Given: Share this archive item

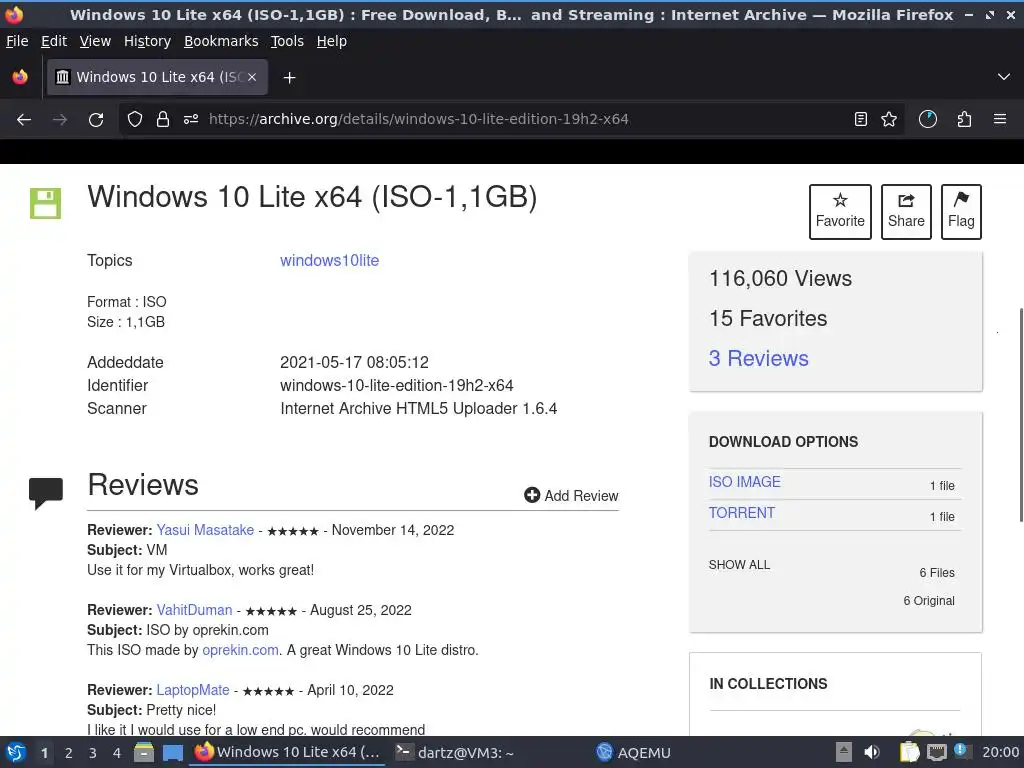Looking at the screenshot, I should 906,212.
